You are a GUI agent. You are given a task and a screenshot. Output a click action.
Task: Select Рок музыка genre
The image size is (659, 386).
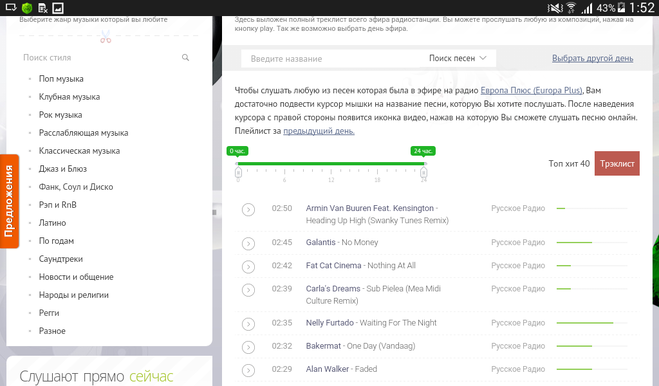coord(61,115)
